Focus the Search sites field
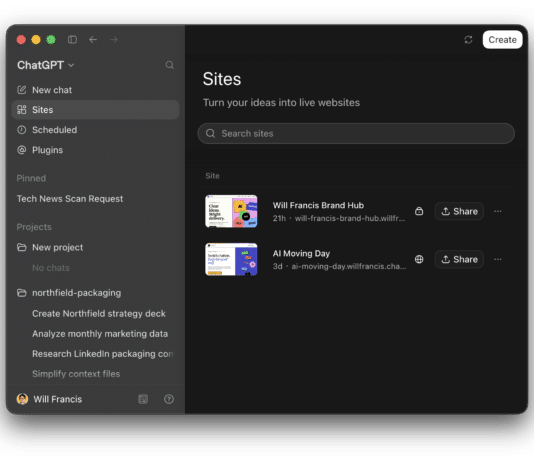Viewport: 534px width, 462px height. (356, 133)
